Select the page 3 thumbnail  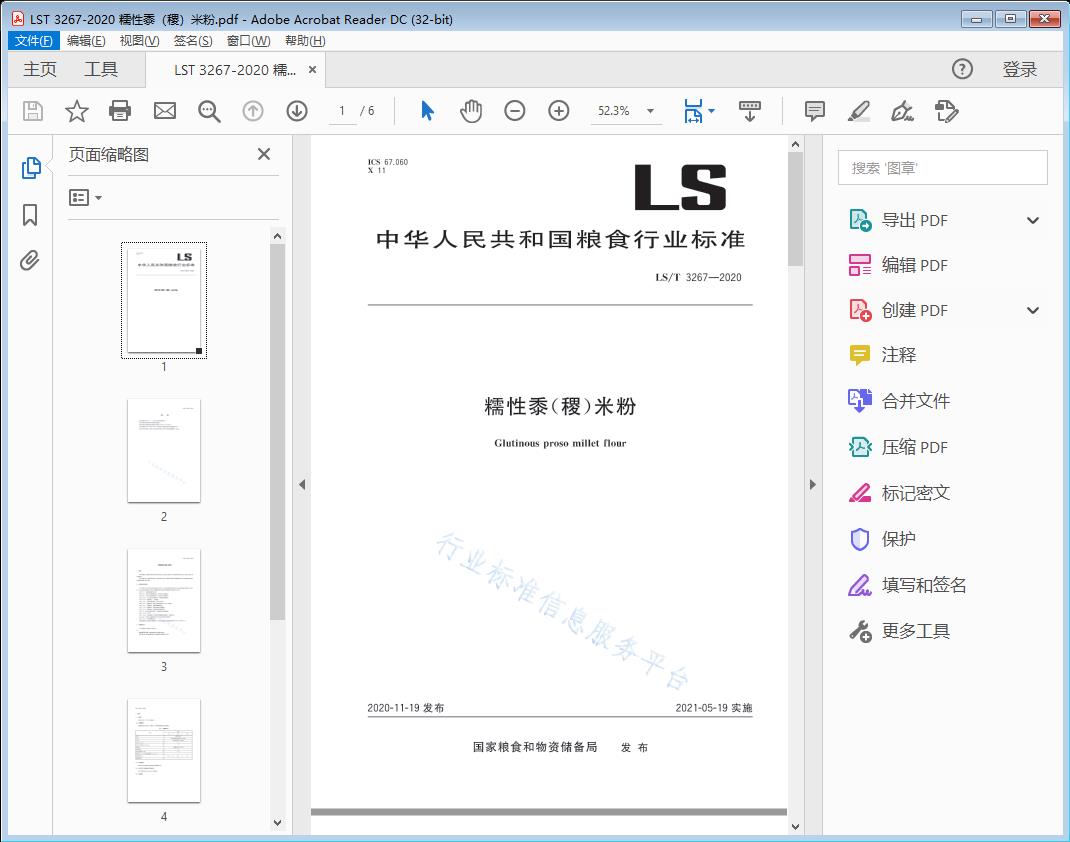163,600
